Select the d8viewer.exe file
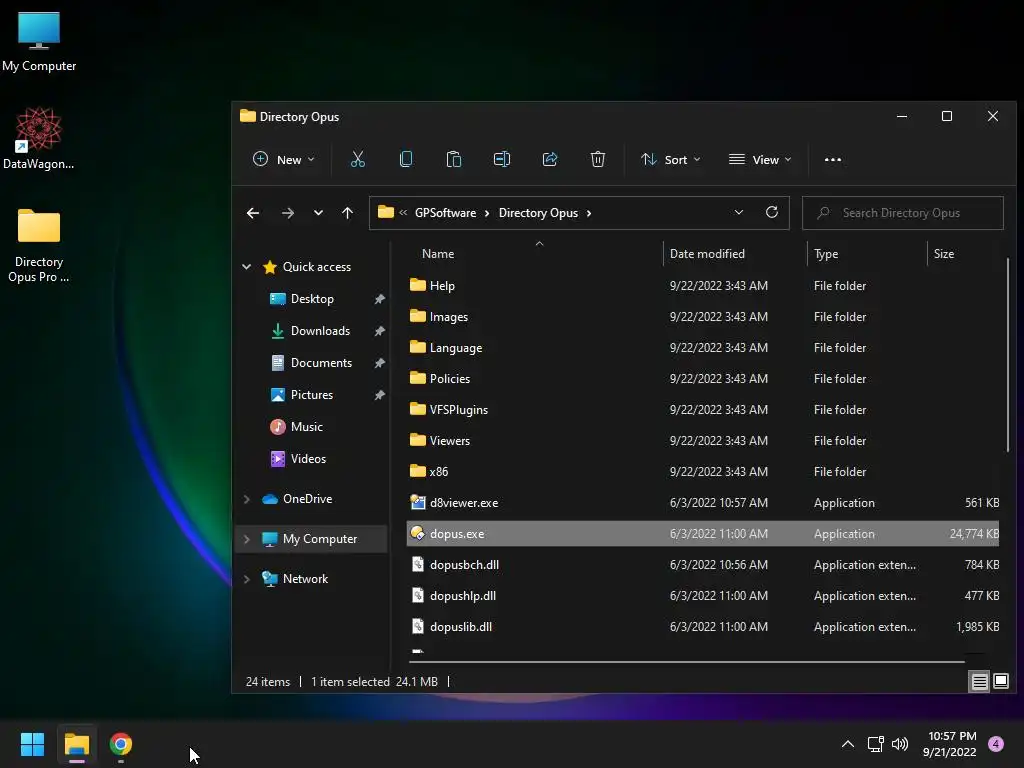The image size is (1024, 768). pyautogui.click(x=703, y=503)
